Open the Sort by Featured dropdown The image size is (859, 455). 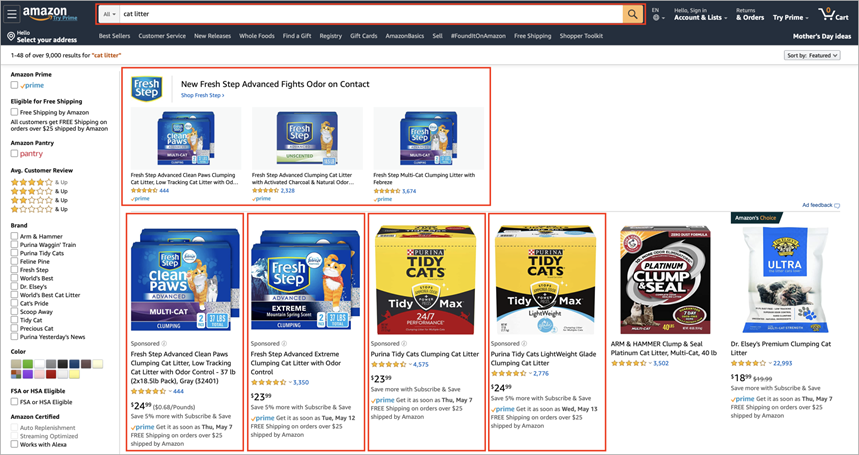pos(812,55)
